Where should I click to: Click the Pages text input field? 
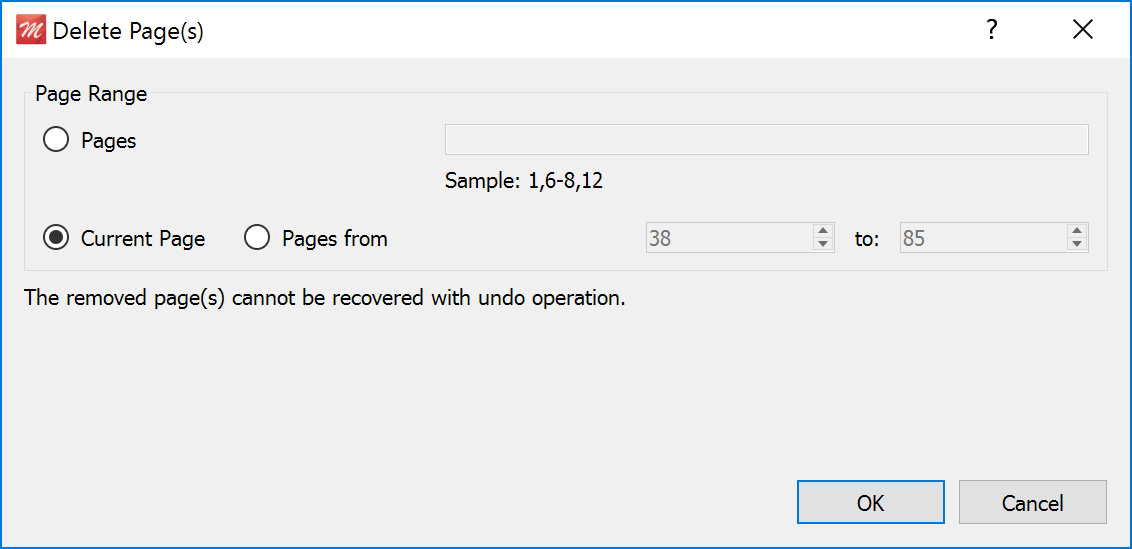pos(767,140)
